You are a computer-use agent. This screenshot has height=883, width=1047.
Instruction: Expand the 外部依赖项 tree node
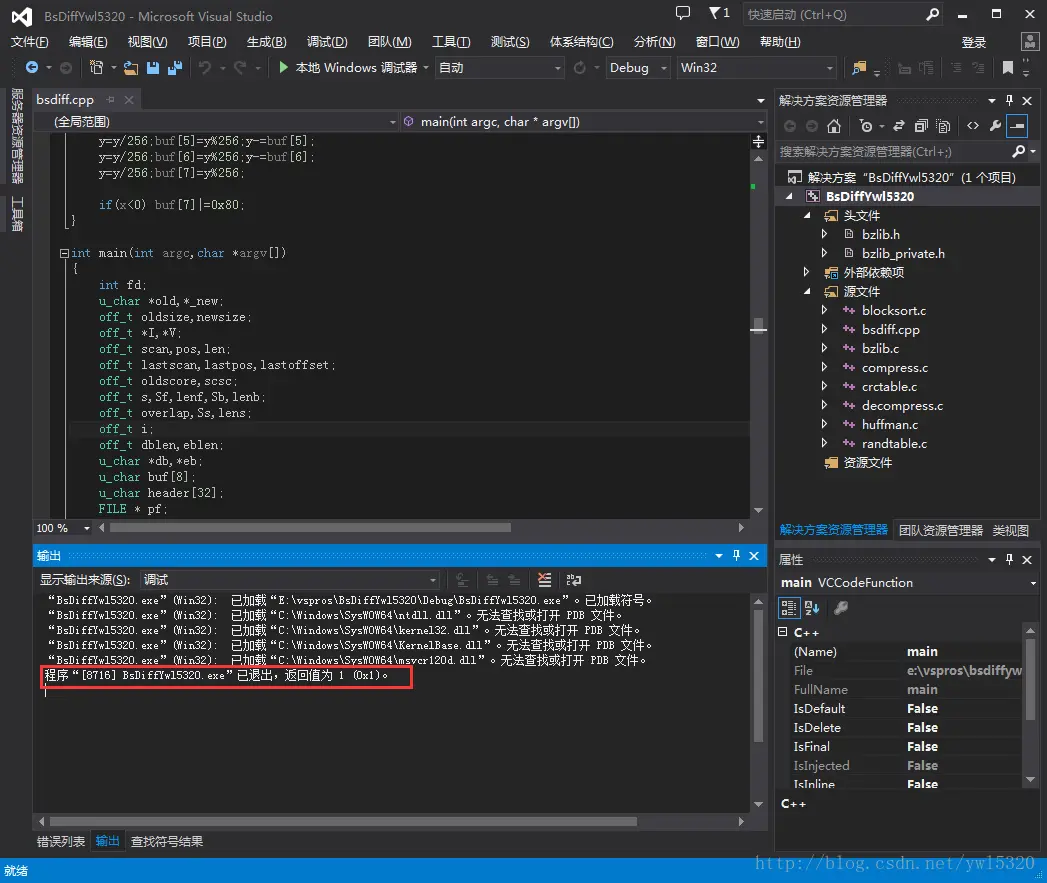[807, 273]
